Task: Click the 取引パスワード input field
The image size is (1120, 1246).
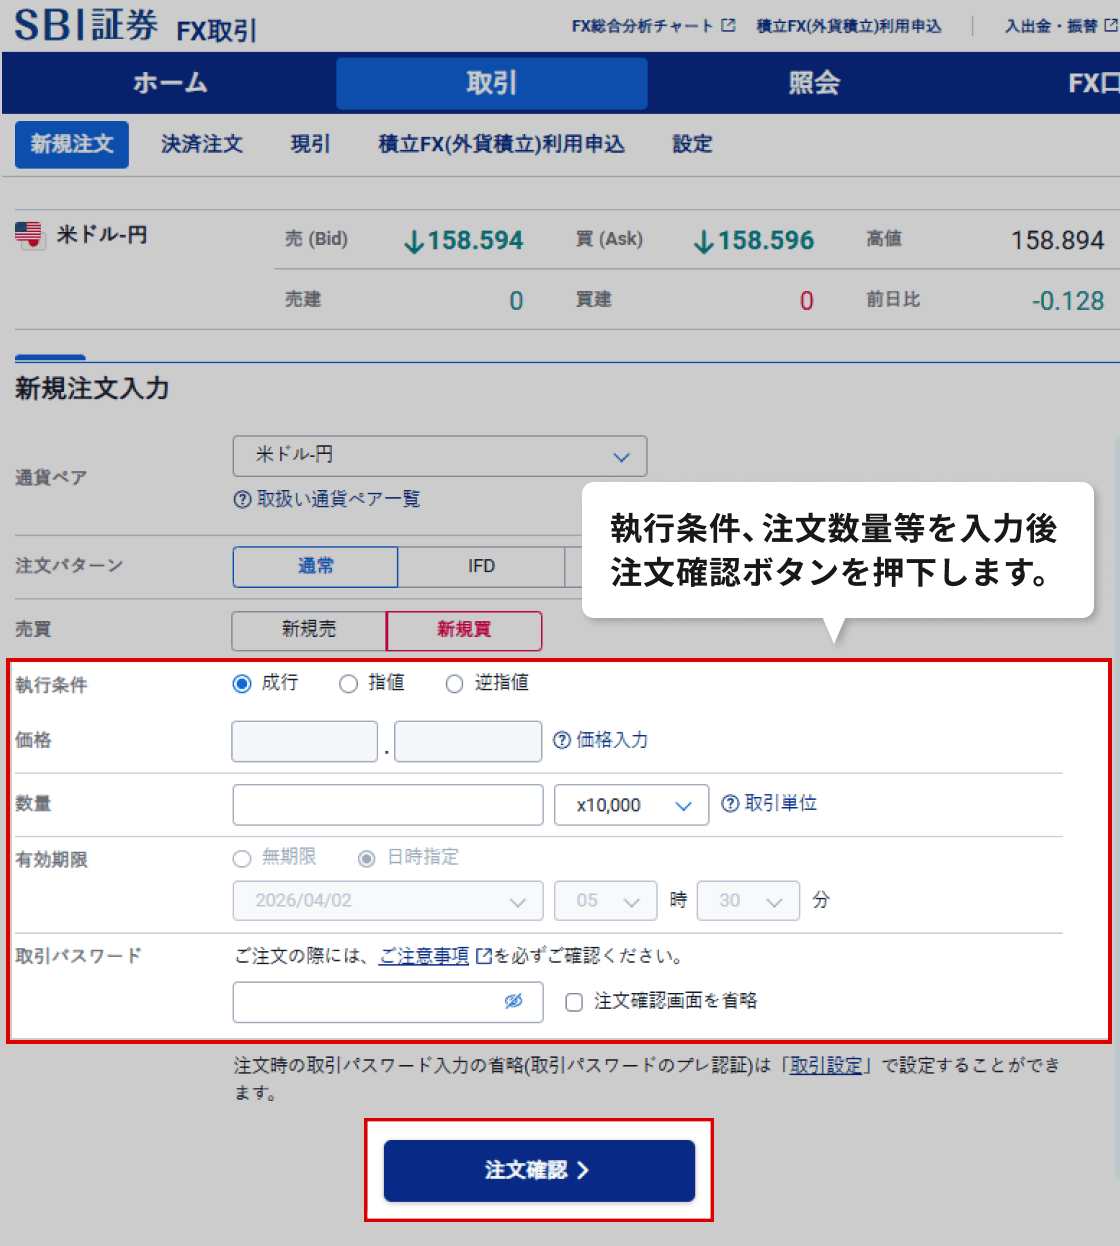Action: click(x=388, y=1002)
